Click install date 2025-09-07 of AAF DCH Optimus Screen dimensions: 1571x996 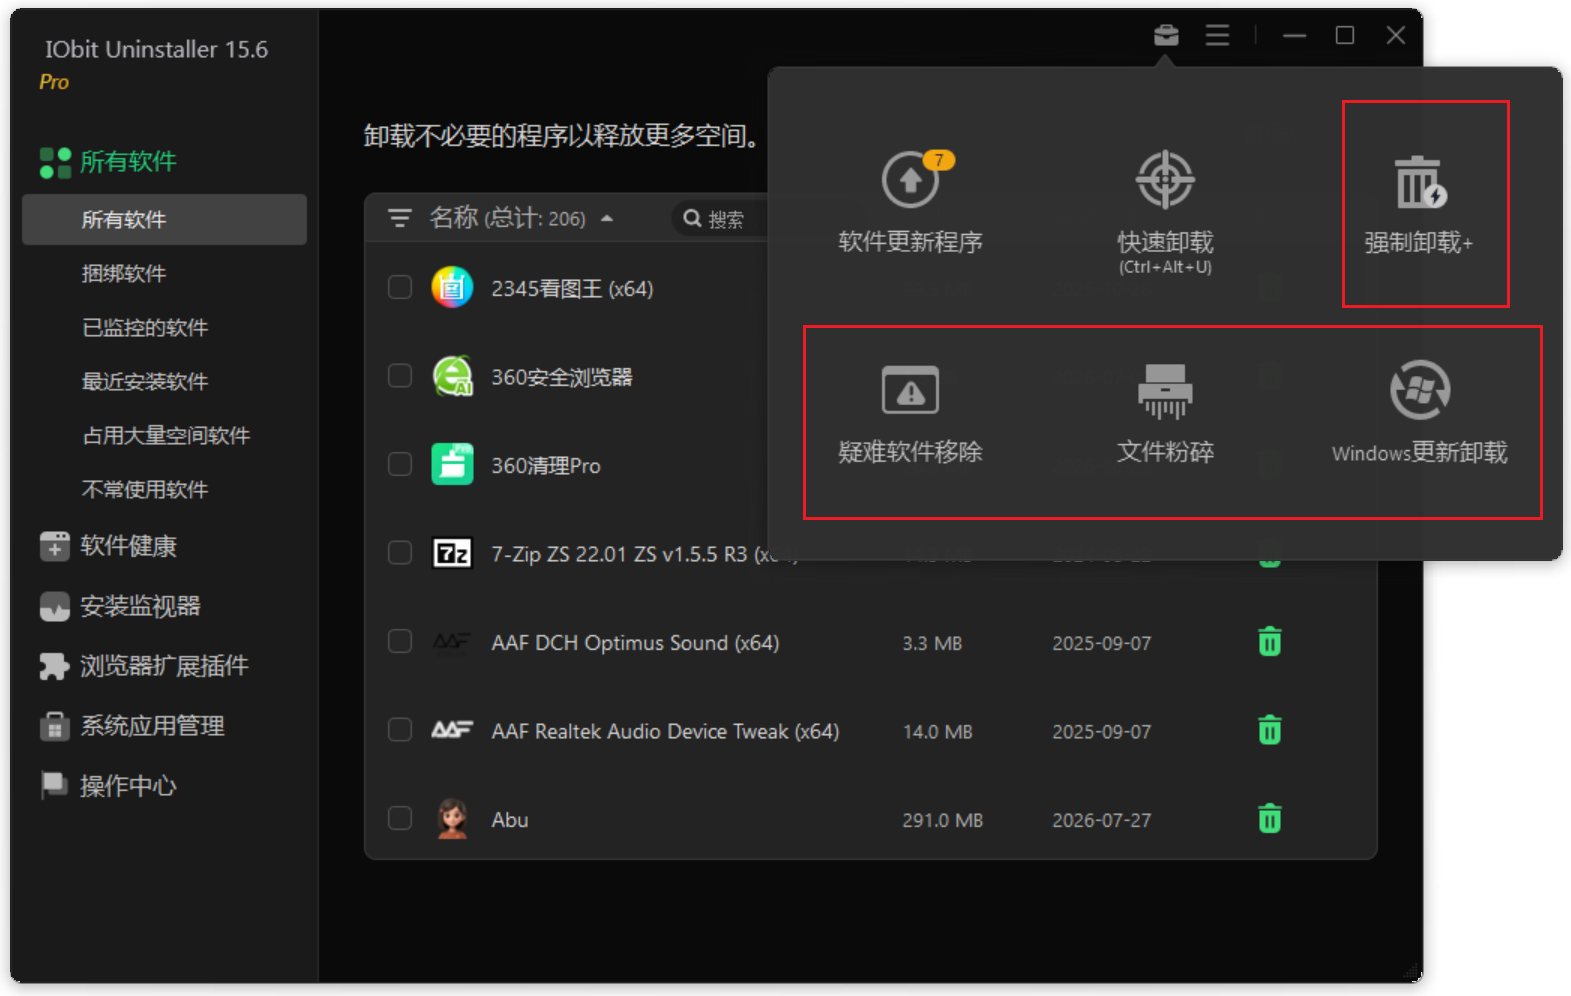coord(1101,643)
